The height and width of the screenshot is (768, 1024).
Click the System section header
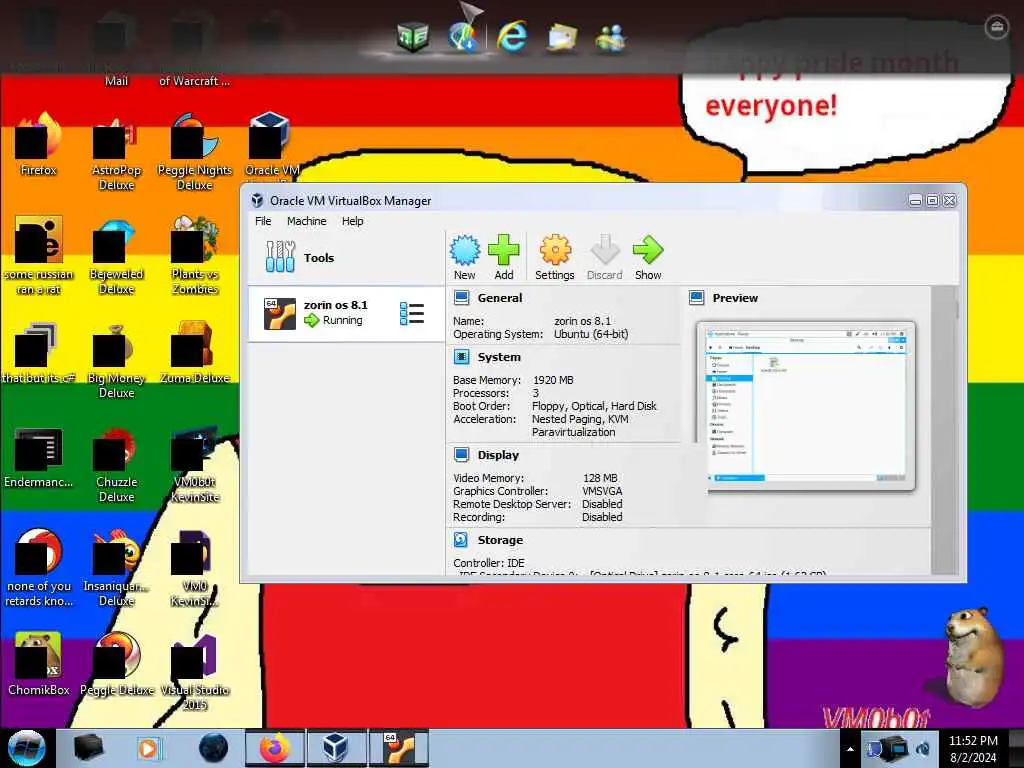click(499, 357)
